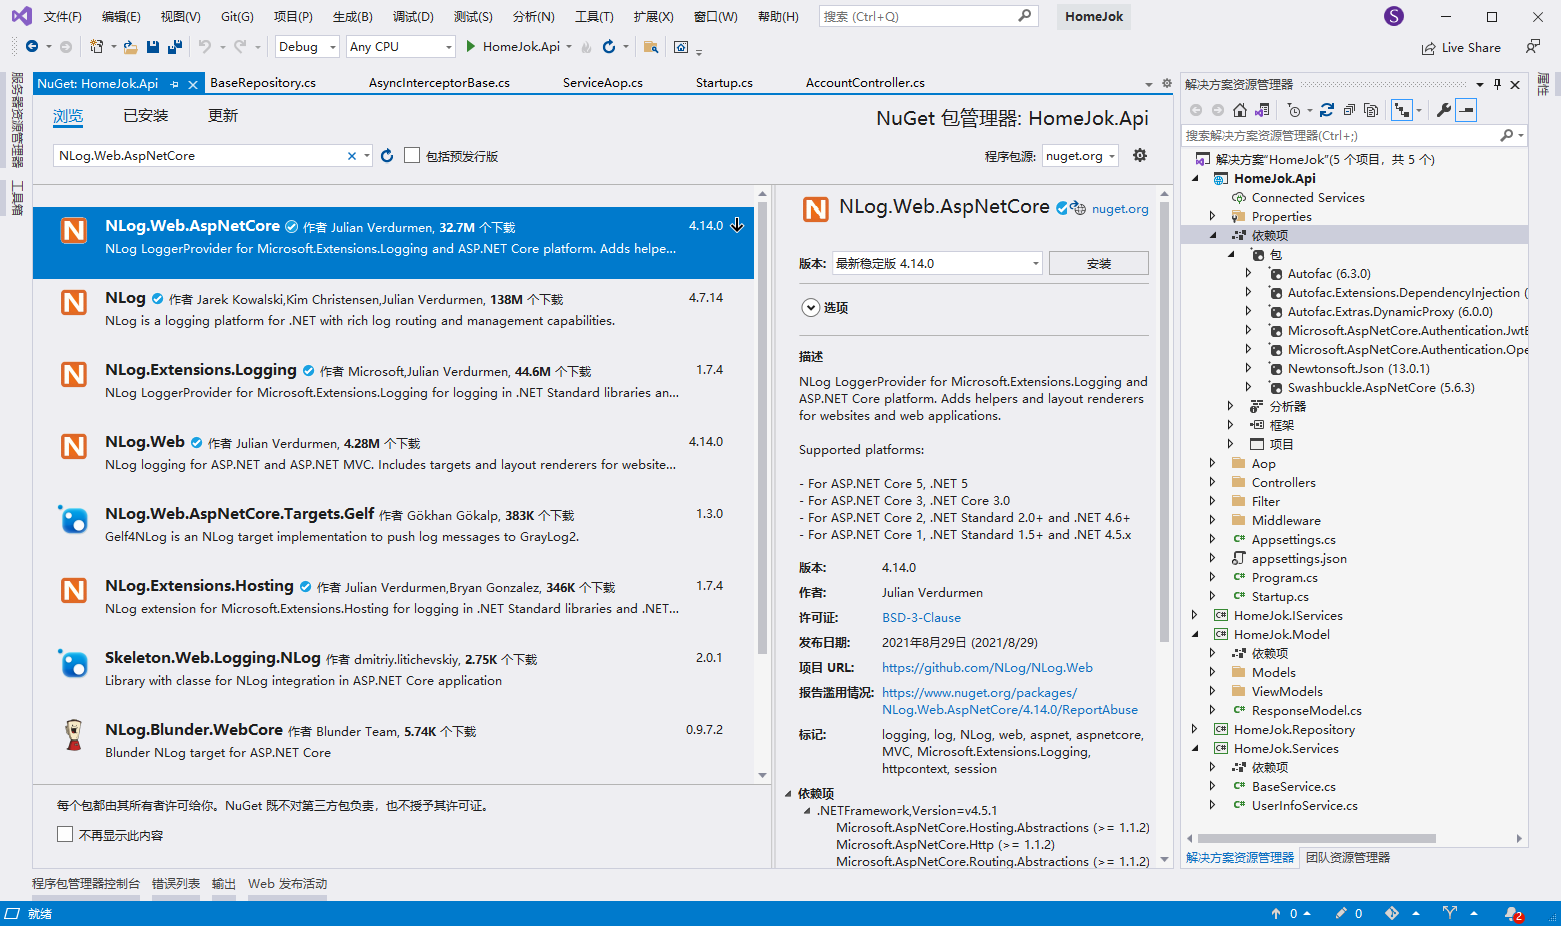
Task: Switch to the Startup.cs editor tab
Action: [724, 83]
